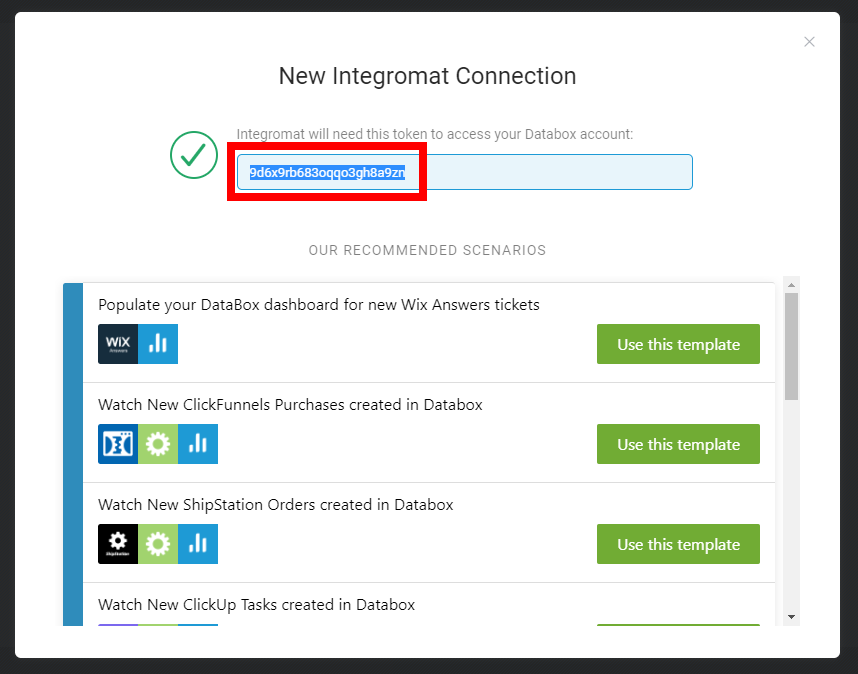Open 'Populate your DataBox dashboard' scenario title
The image size is (858, 674).
pos(318,305)
